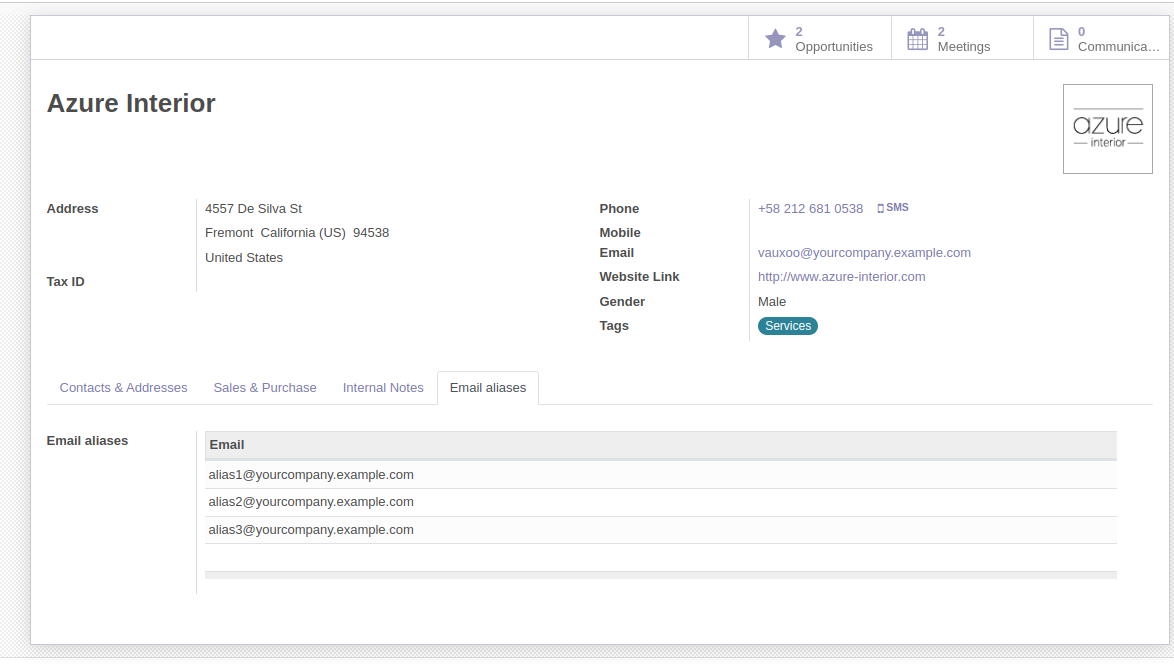Screen dimensions: 1174x664
Task: Open the Internal Notes tab
Action: 383,388
